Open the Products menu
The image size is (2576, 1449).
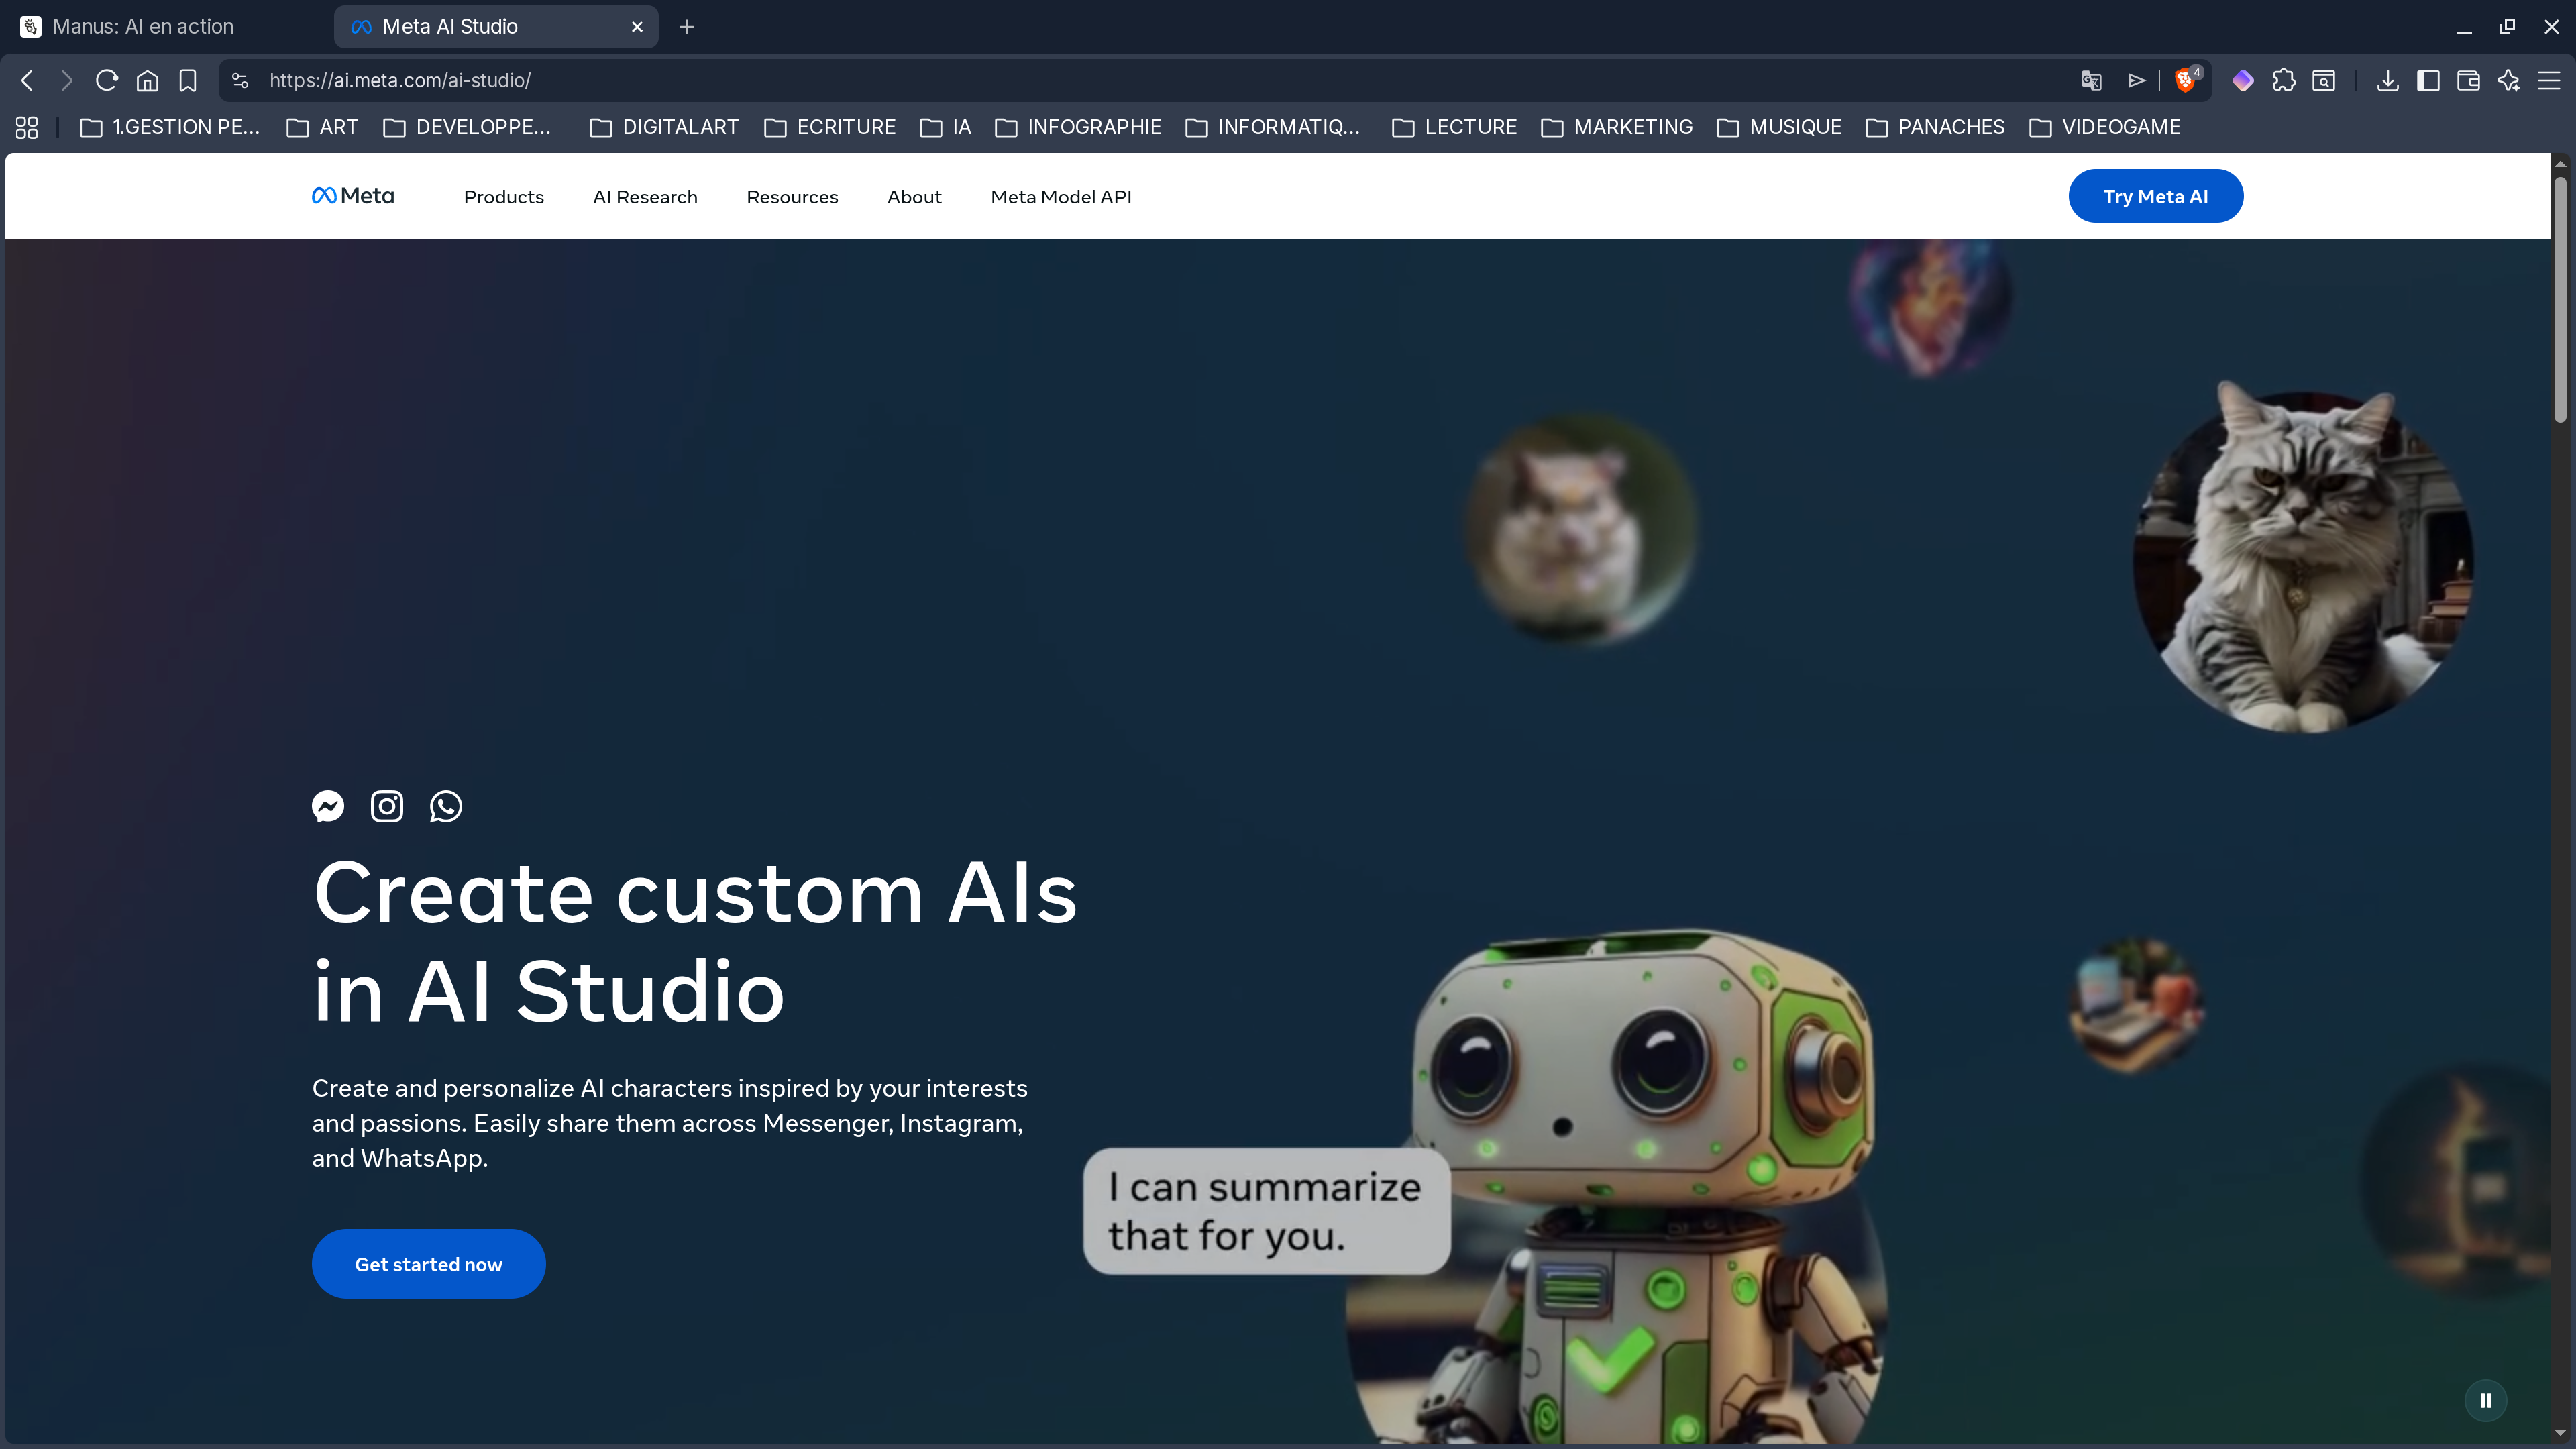point(504,197)
